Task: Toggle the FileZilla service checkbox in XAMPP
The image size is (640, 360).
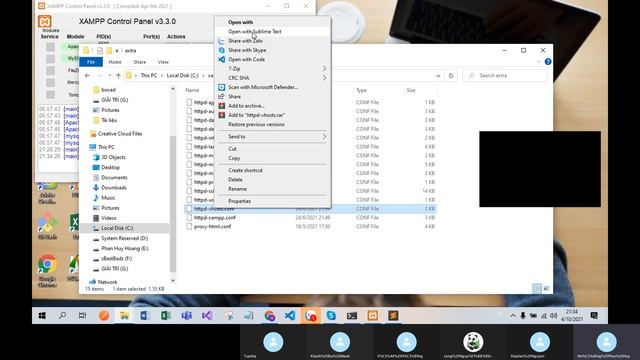Action: pyautogui.click(x=50, y=71)
